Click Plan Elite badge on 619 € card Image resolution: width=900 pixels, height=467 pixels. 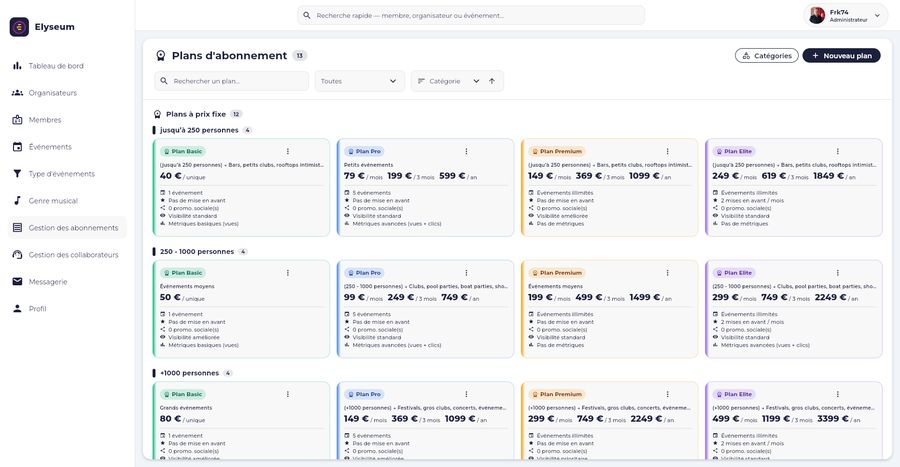734,151
